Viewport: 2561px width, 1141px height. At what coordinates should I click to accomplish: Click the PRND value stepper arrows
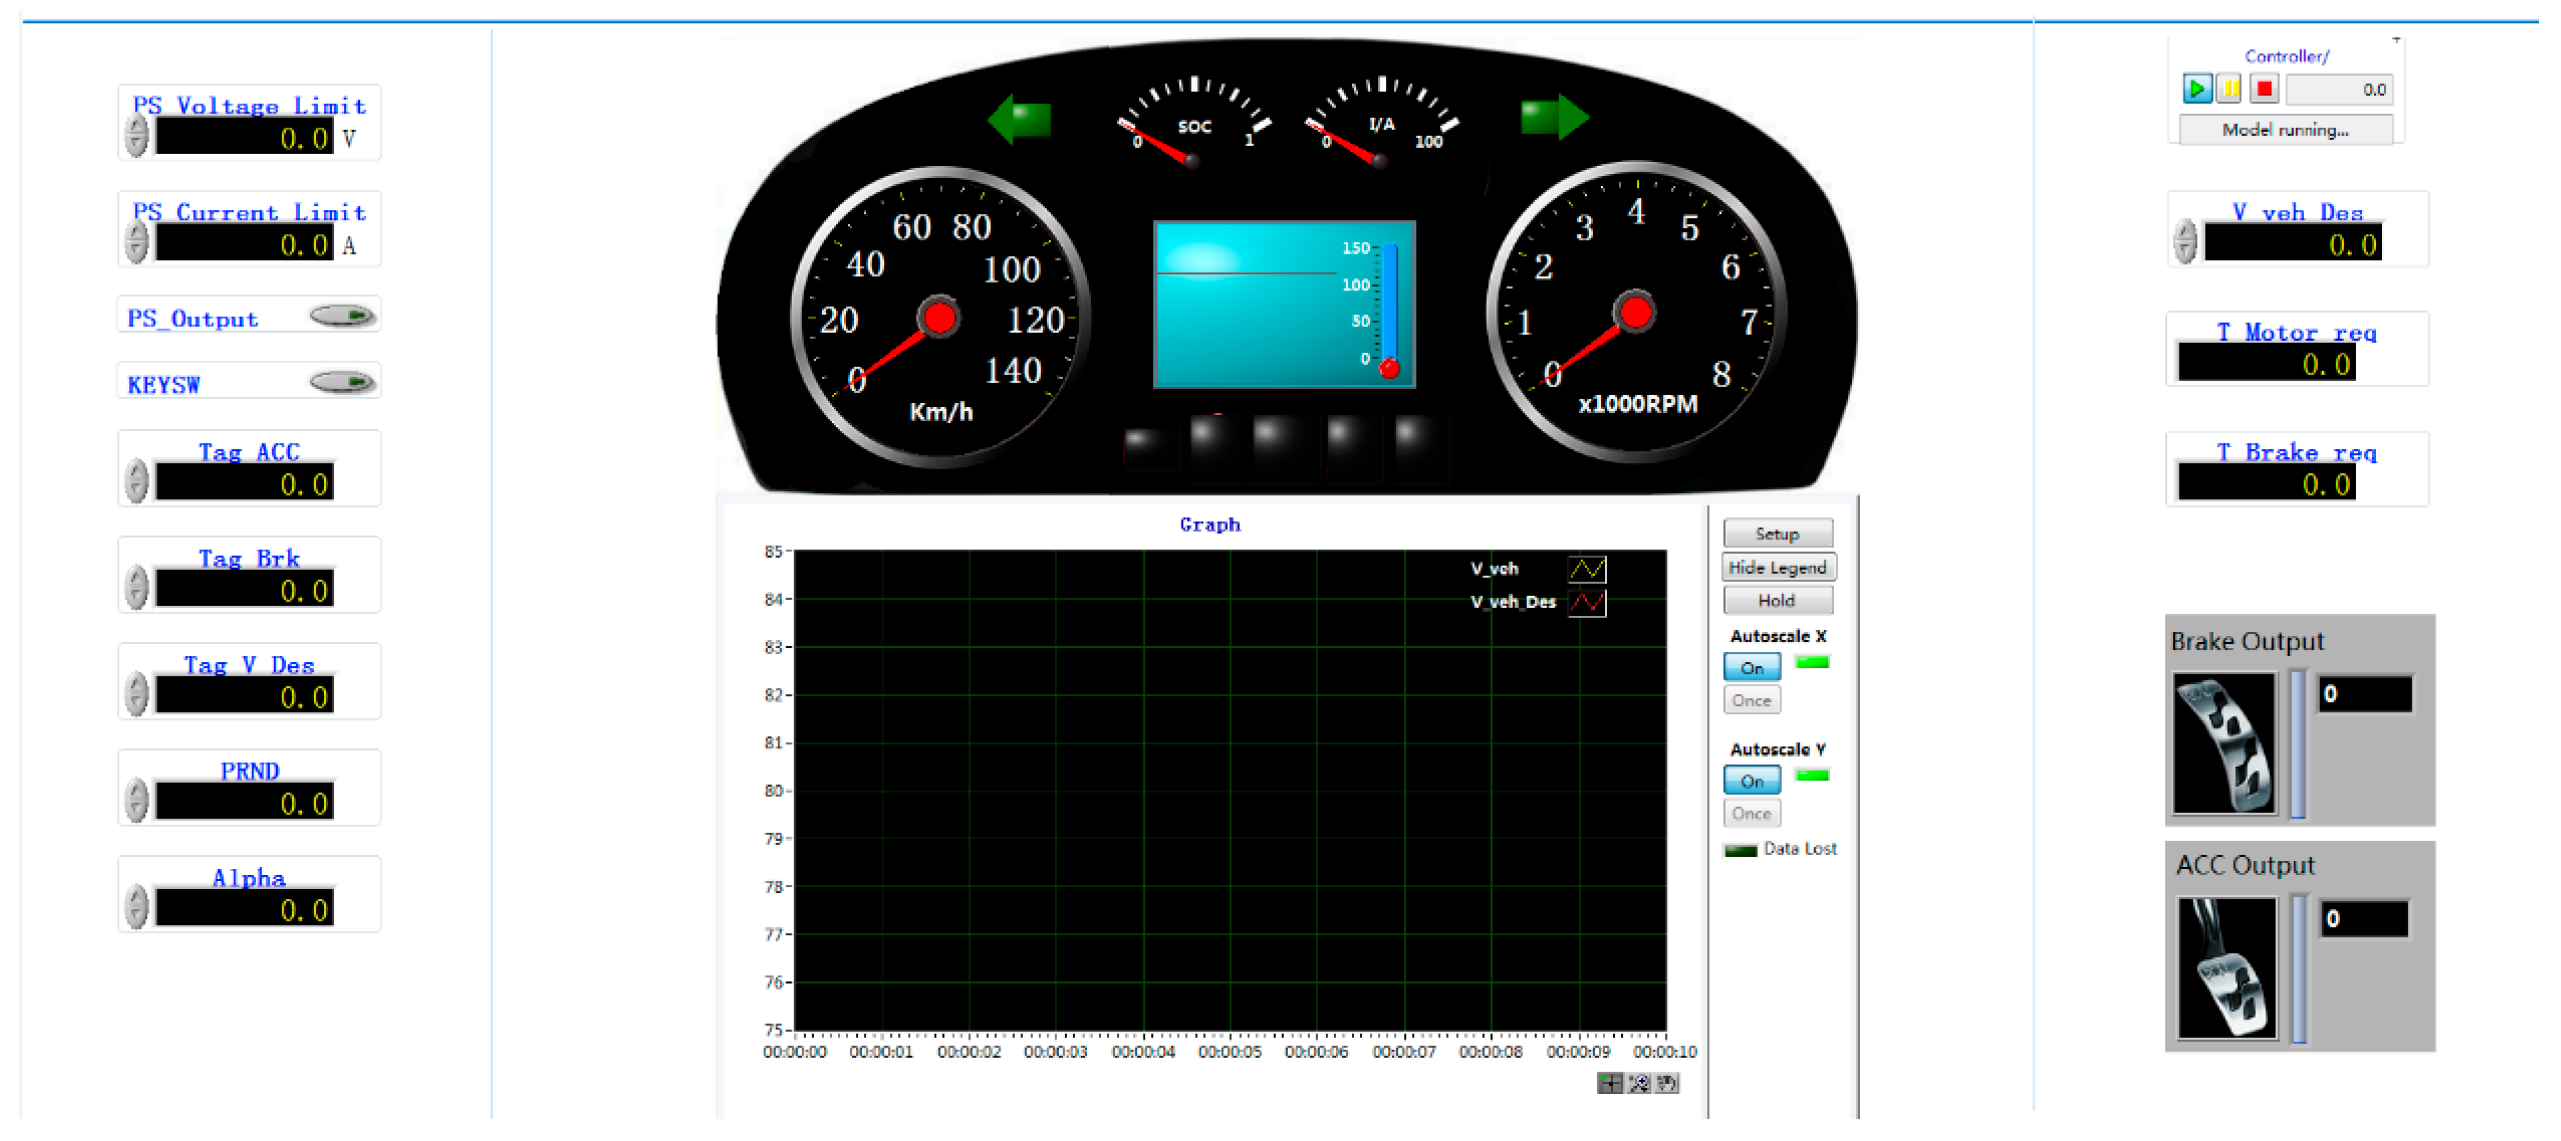tap(137, 800)
